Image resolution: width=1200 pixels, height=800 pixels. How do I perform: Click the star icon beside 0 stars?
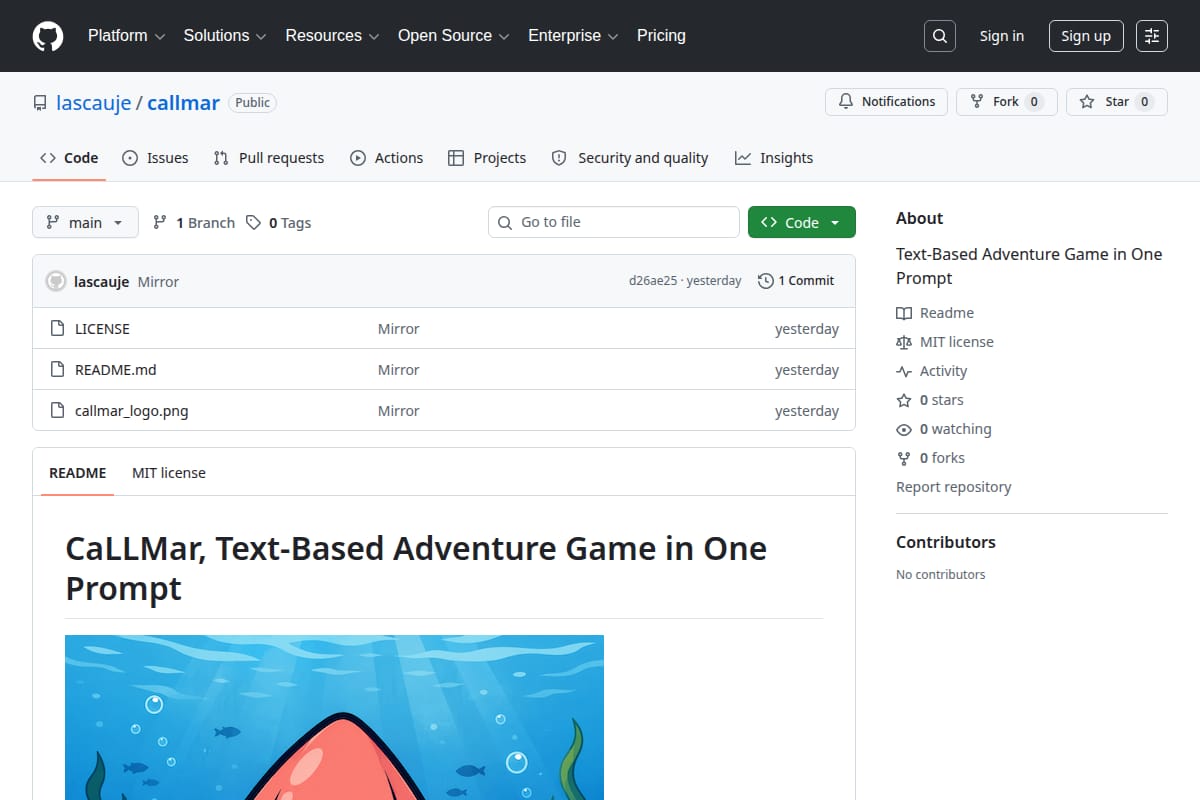[904, 400]
